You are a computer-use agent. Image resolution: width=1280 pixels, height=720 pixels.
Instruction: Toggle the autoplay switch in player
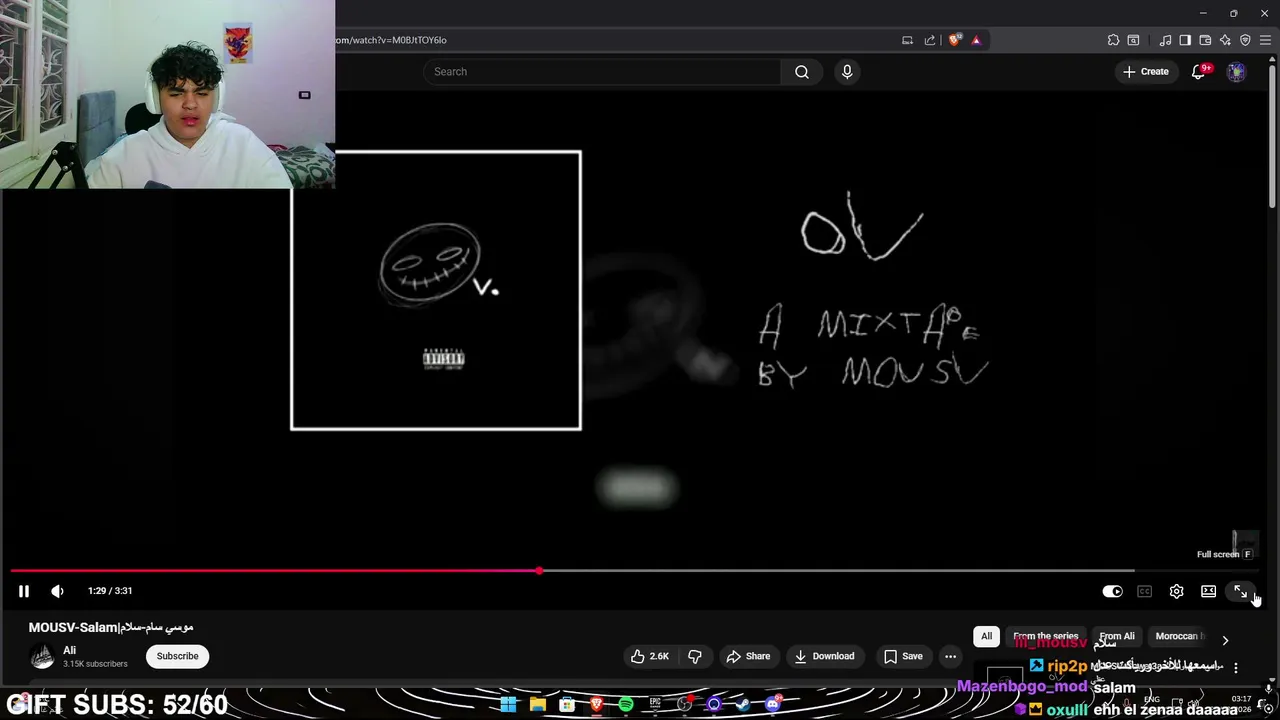[x=1112, y=591]
